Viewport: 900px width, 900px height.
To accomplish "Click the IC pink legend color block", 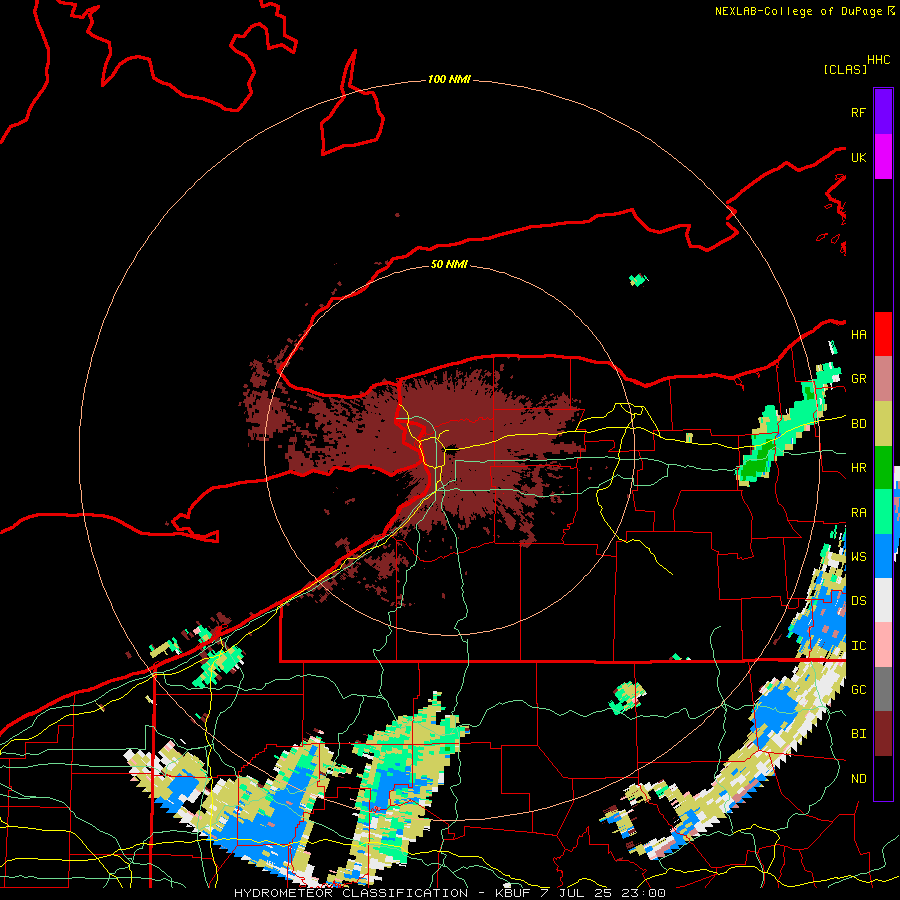I will (x=883, y=645).
